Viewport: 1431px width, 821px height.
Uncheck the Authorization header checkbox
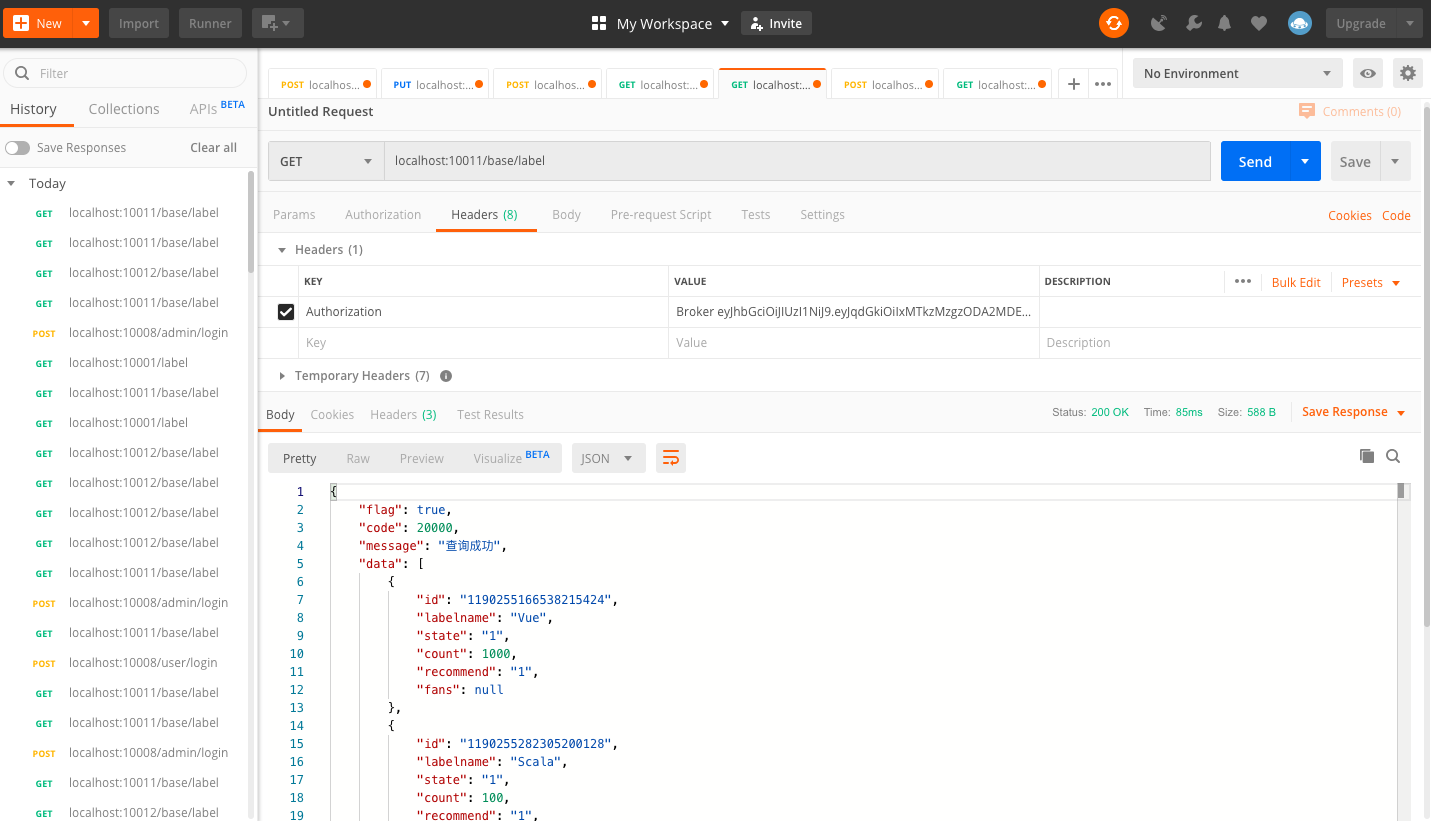click(286, 312)
